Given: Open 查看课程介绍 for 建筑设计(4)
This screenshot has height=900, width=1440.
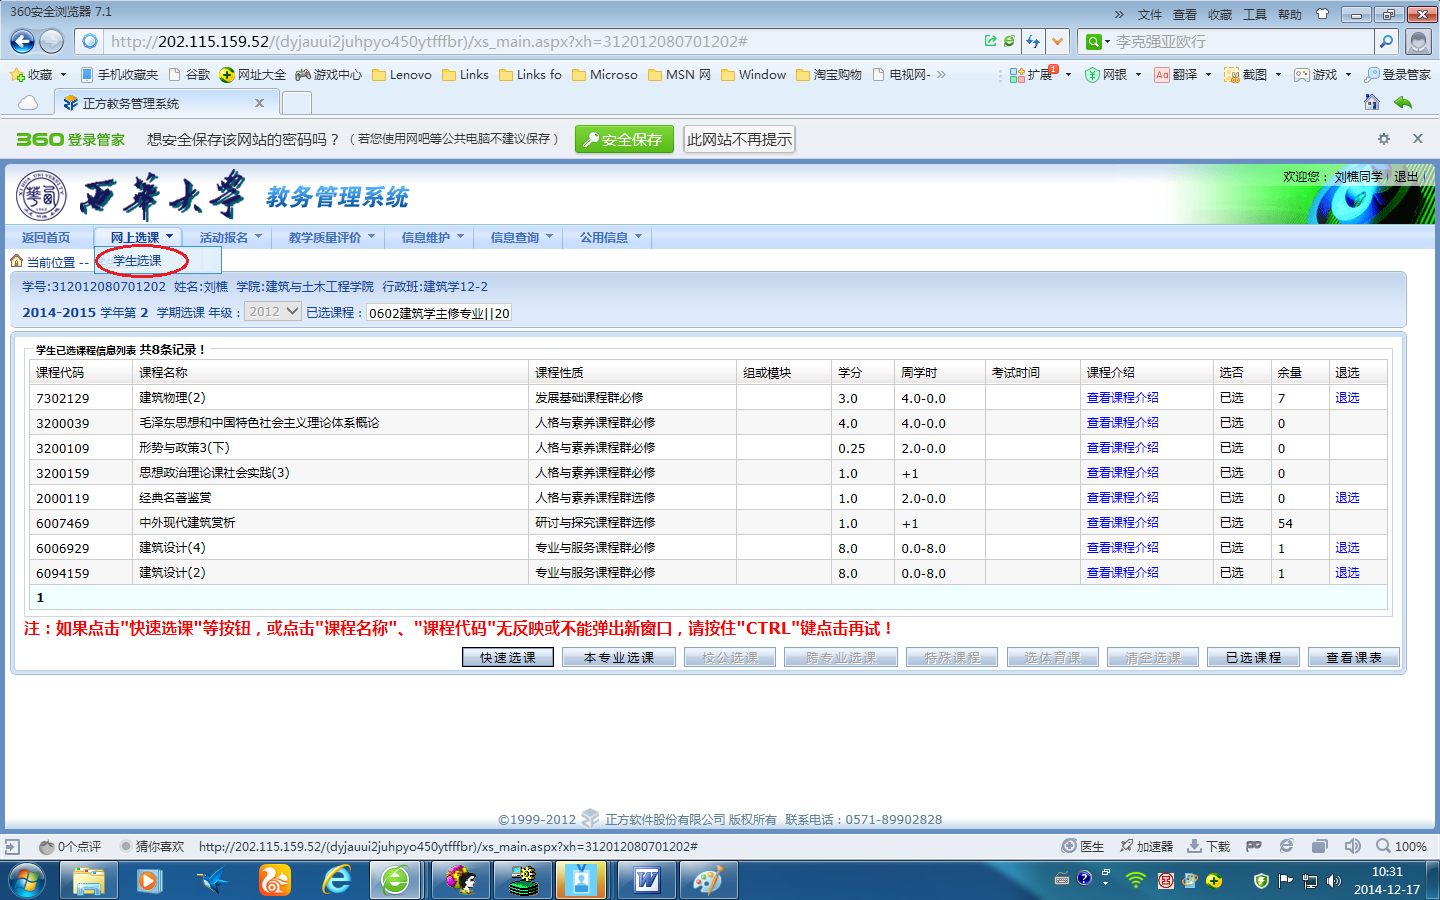Looking at the screenshot, I should click(x=1122, y=548).
